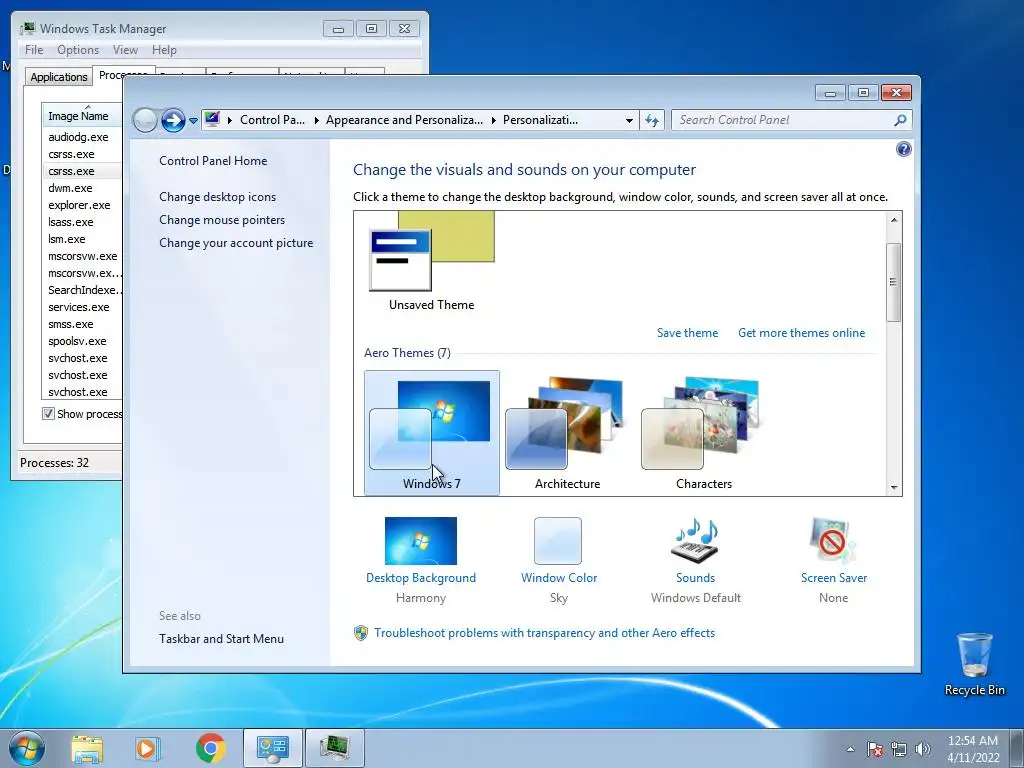The height and width of the screenshot is (768, 1024).
Task: Click the theme list scroll up arrow
Action: point(894,220)
